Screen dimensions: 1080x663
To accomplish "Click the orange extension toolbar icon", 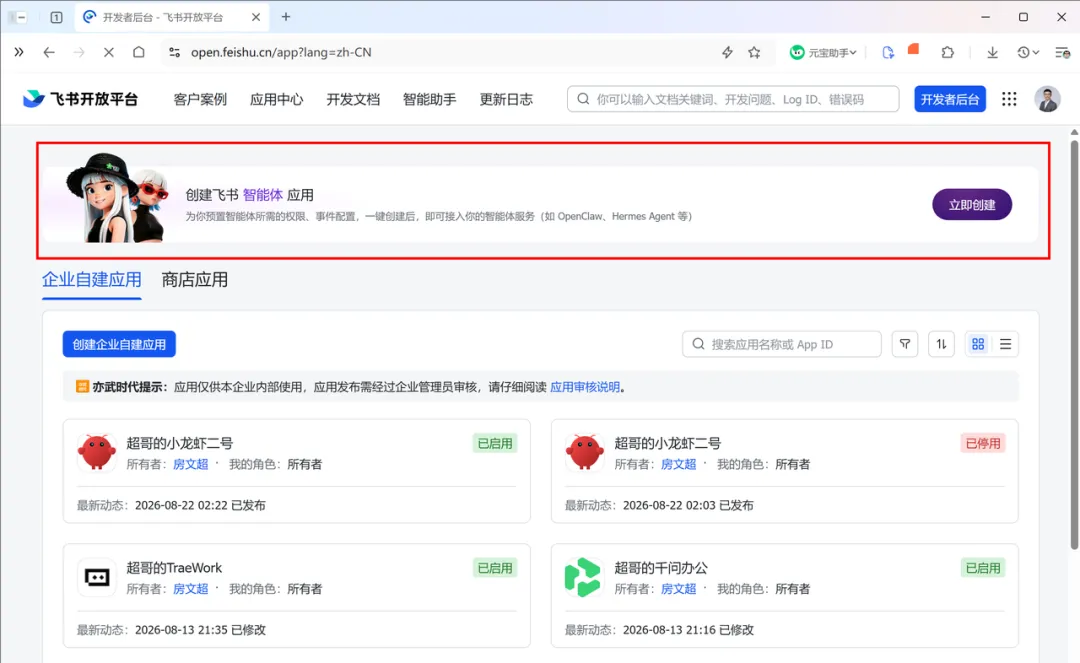I will (914, 50).
